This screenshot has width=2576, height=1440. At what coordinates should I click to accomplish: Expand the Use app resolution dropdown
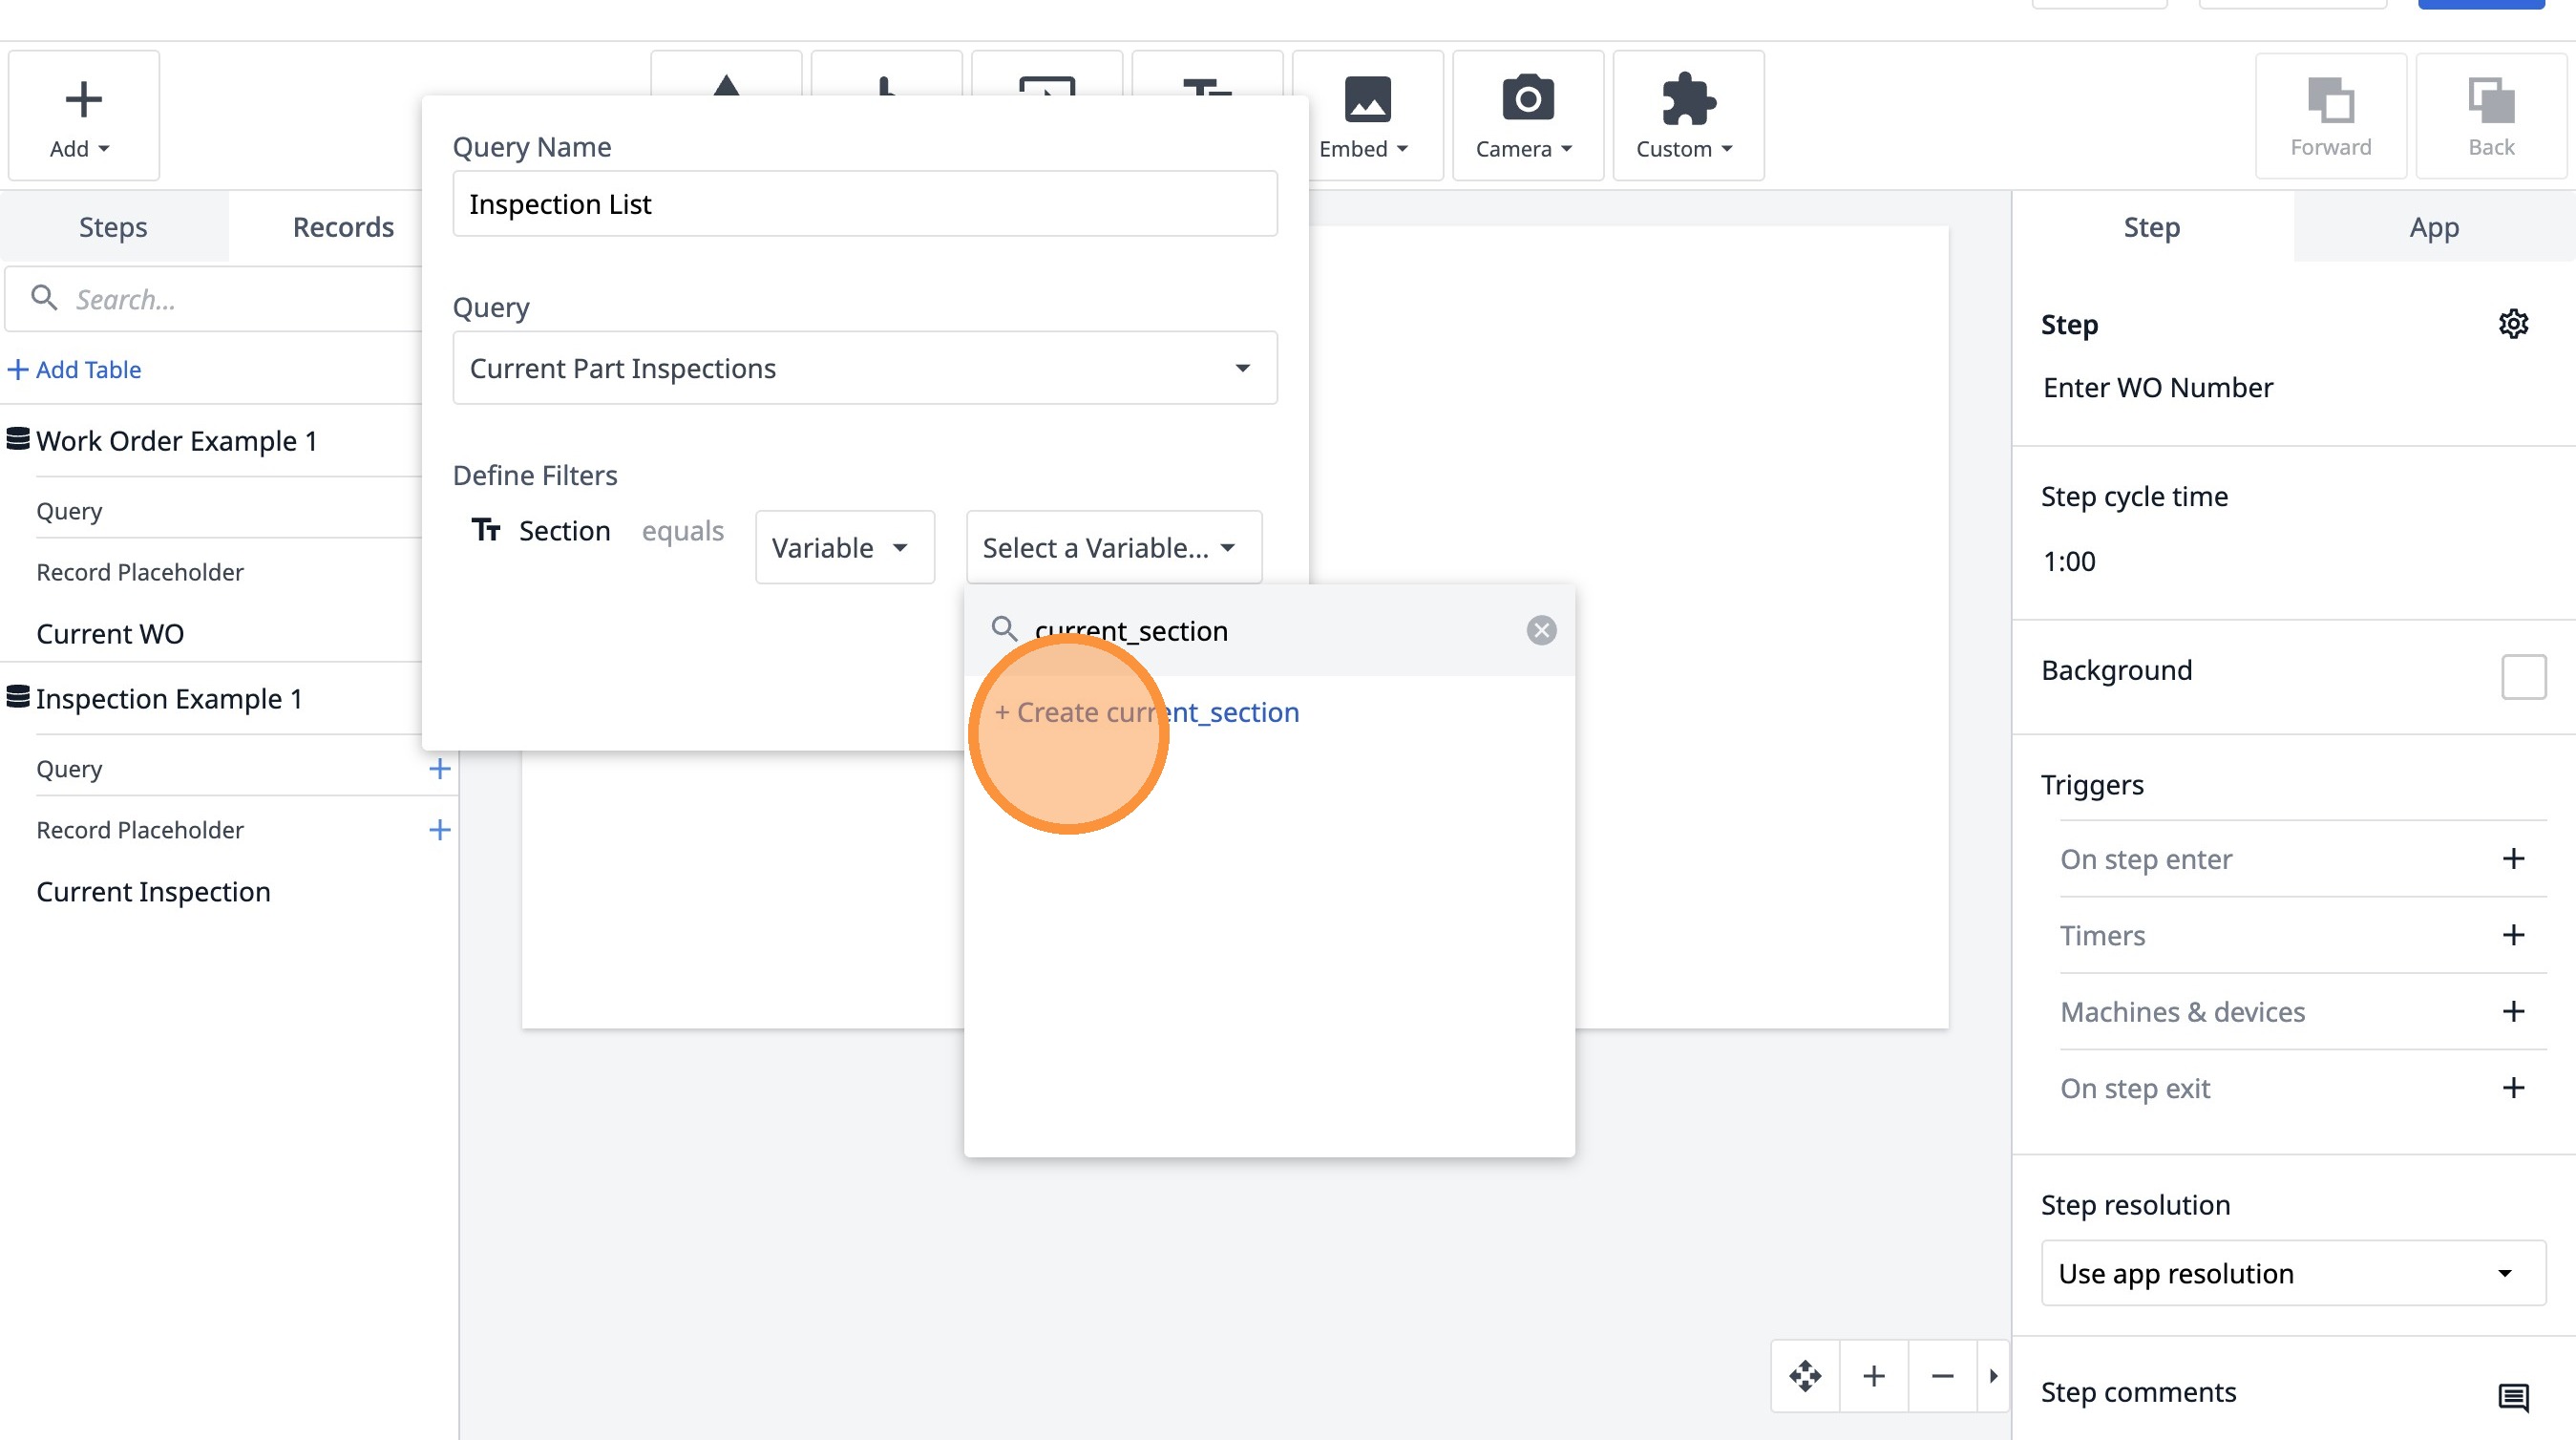(x=2292, y=1273)
